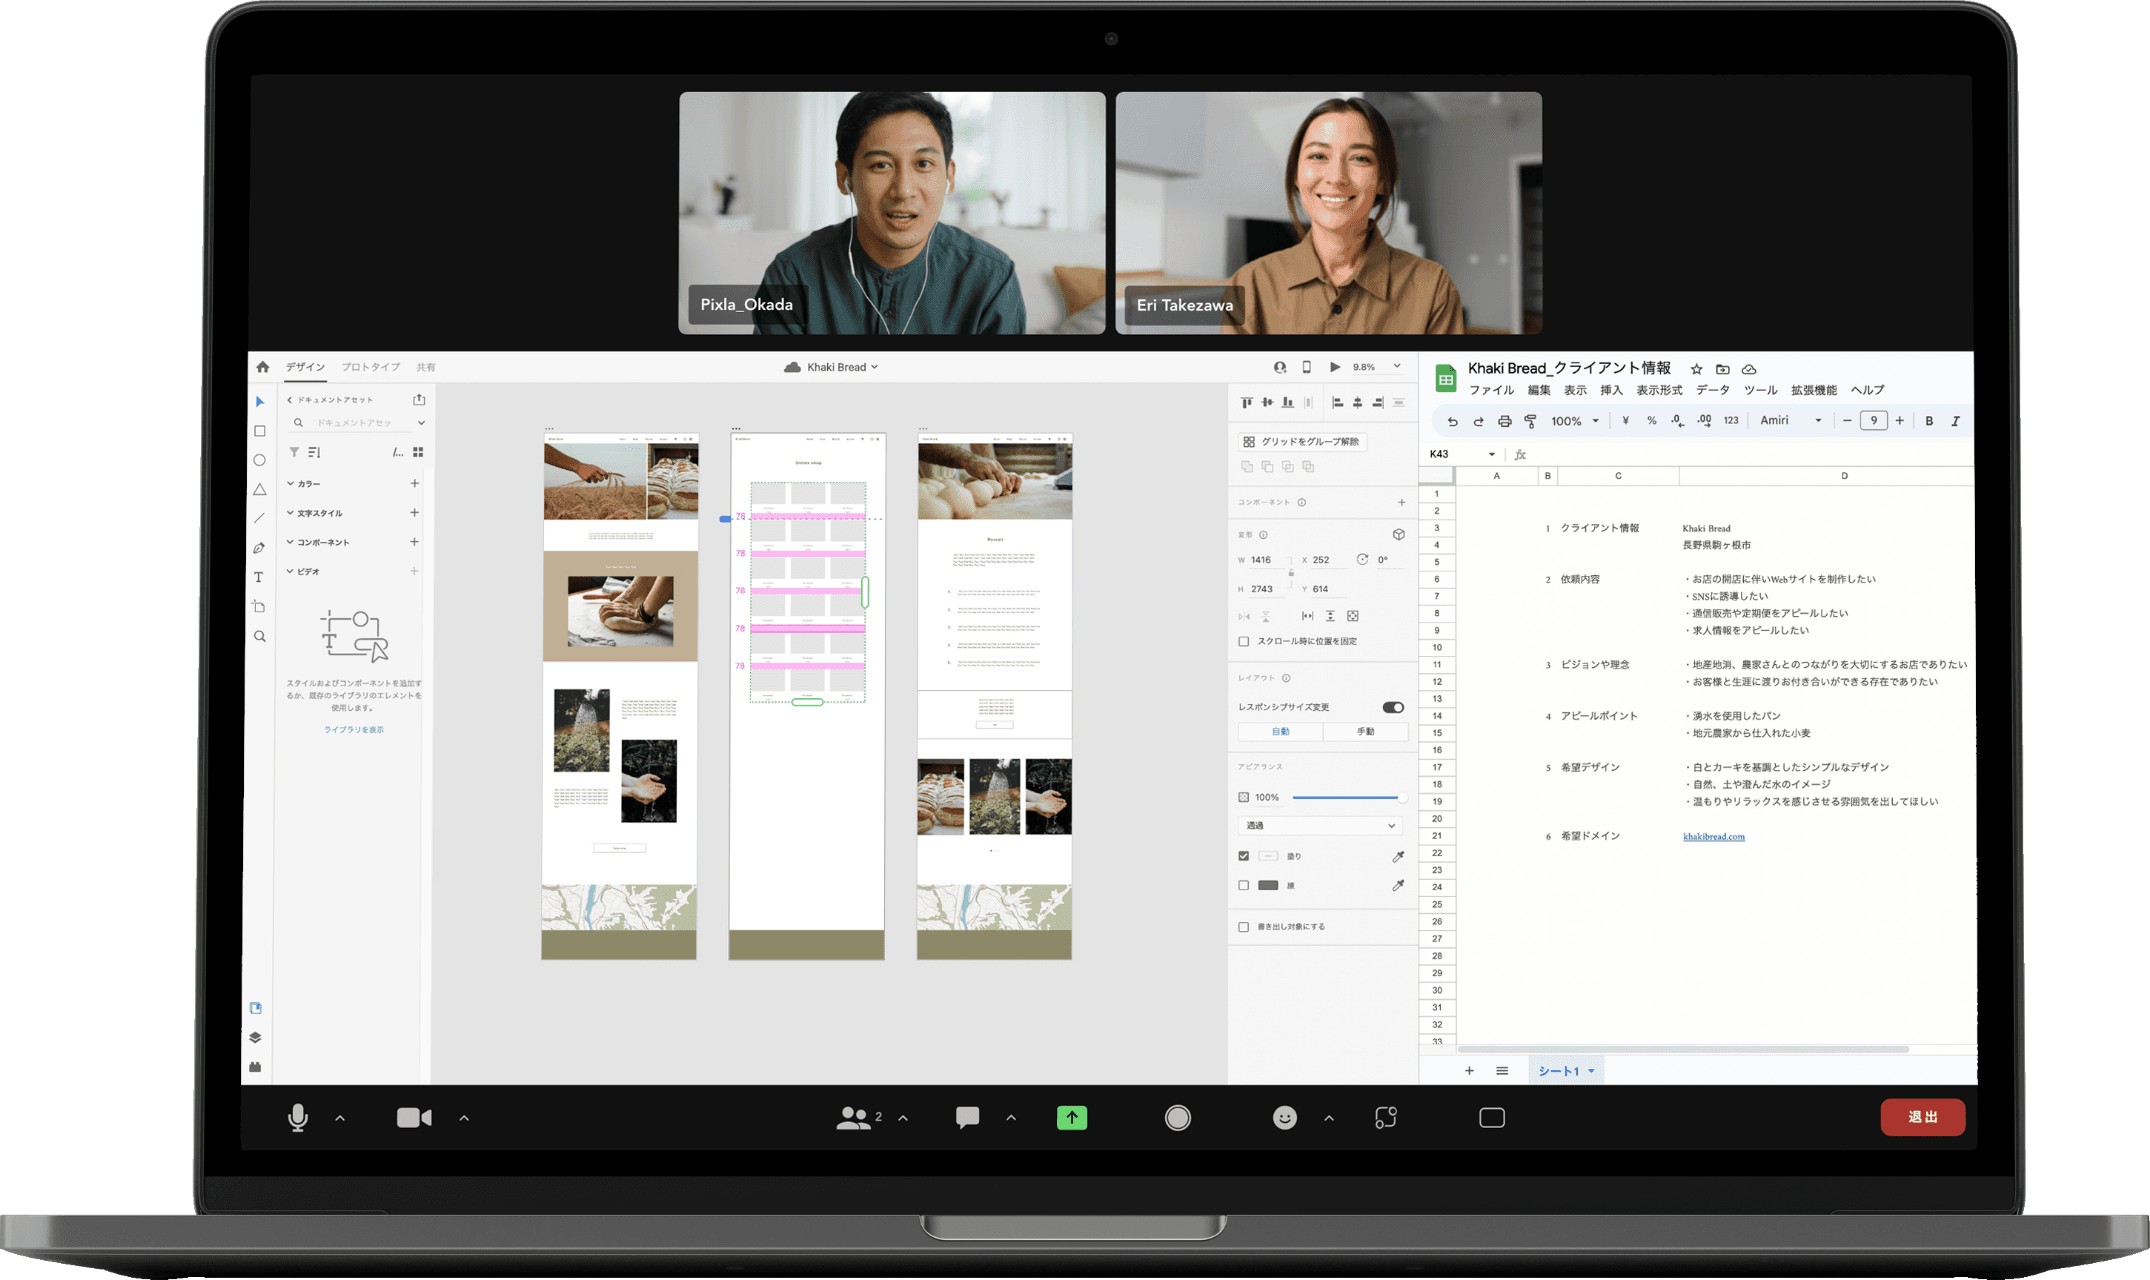Check スクロール時に位置を固定 checkbox
The image size is (2150, 1280).
point(1244,641)
